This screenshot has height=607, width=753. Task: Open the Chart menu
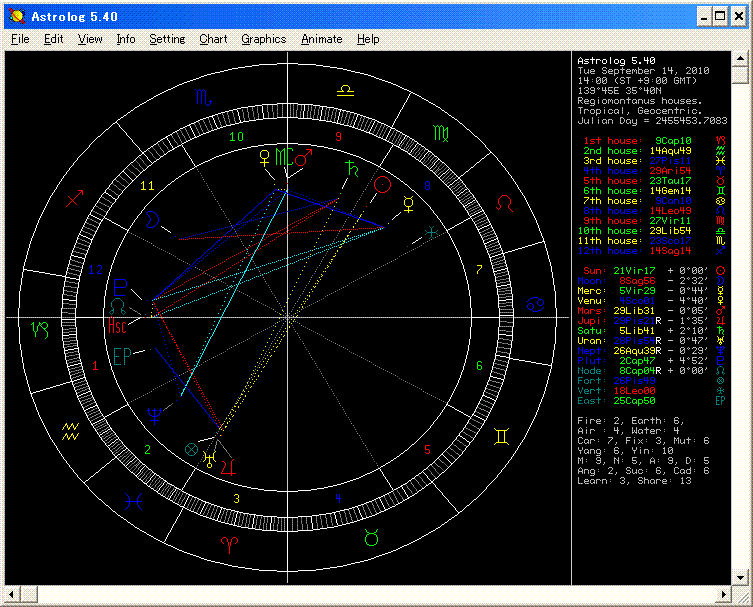point(213,39)
